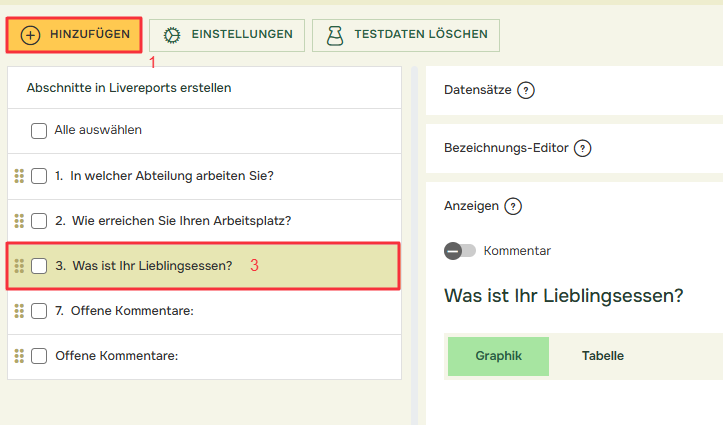Tick checkbox for In welcher Abteilung question
This screenshot has height=425, width=723.
click(x=39, y=176)
